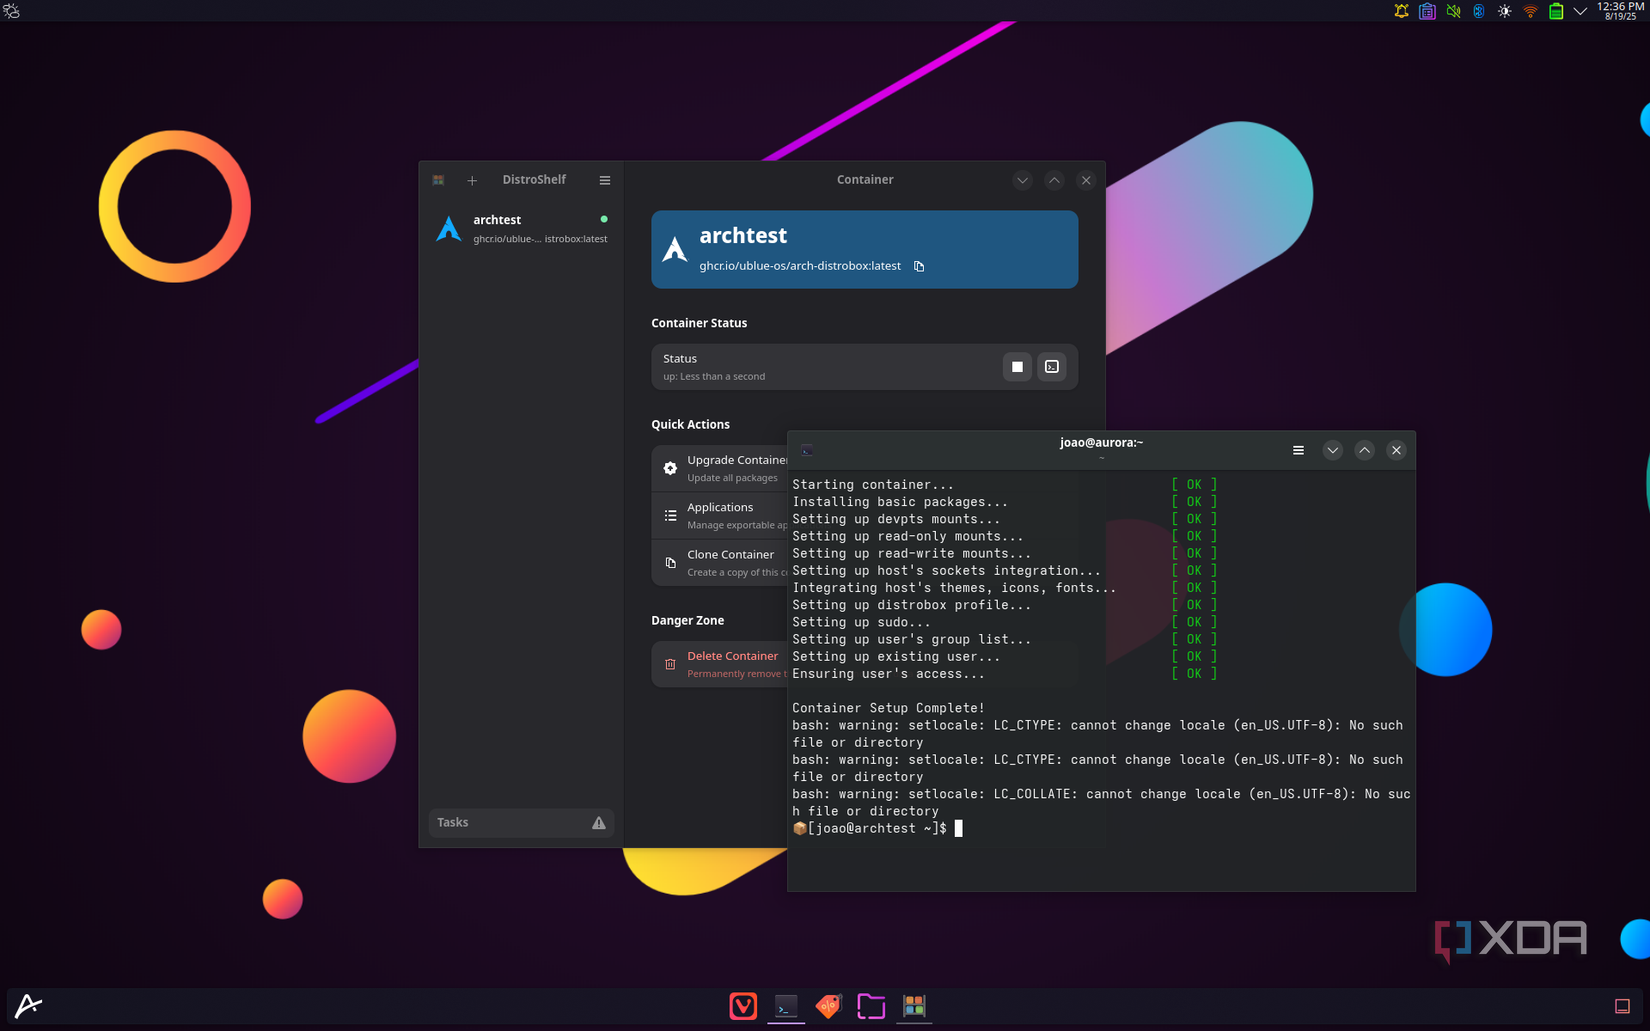Open a terminal from the Status row
1650x1031 pixels.
click(1051, 366)
